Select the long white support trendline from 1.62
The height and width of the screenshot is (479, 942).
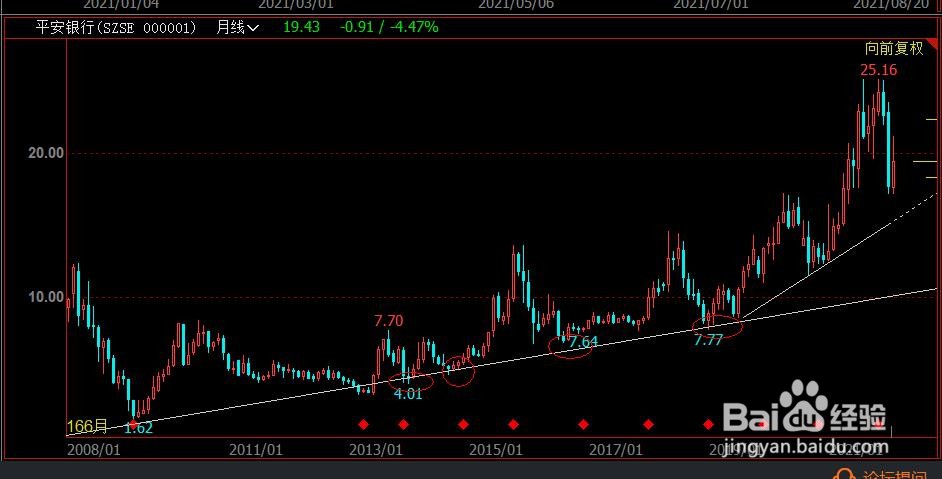click(502, 361)
